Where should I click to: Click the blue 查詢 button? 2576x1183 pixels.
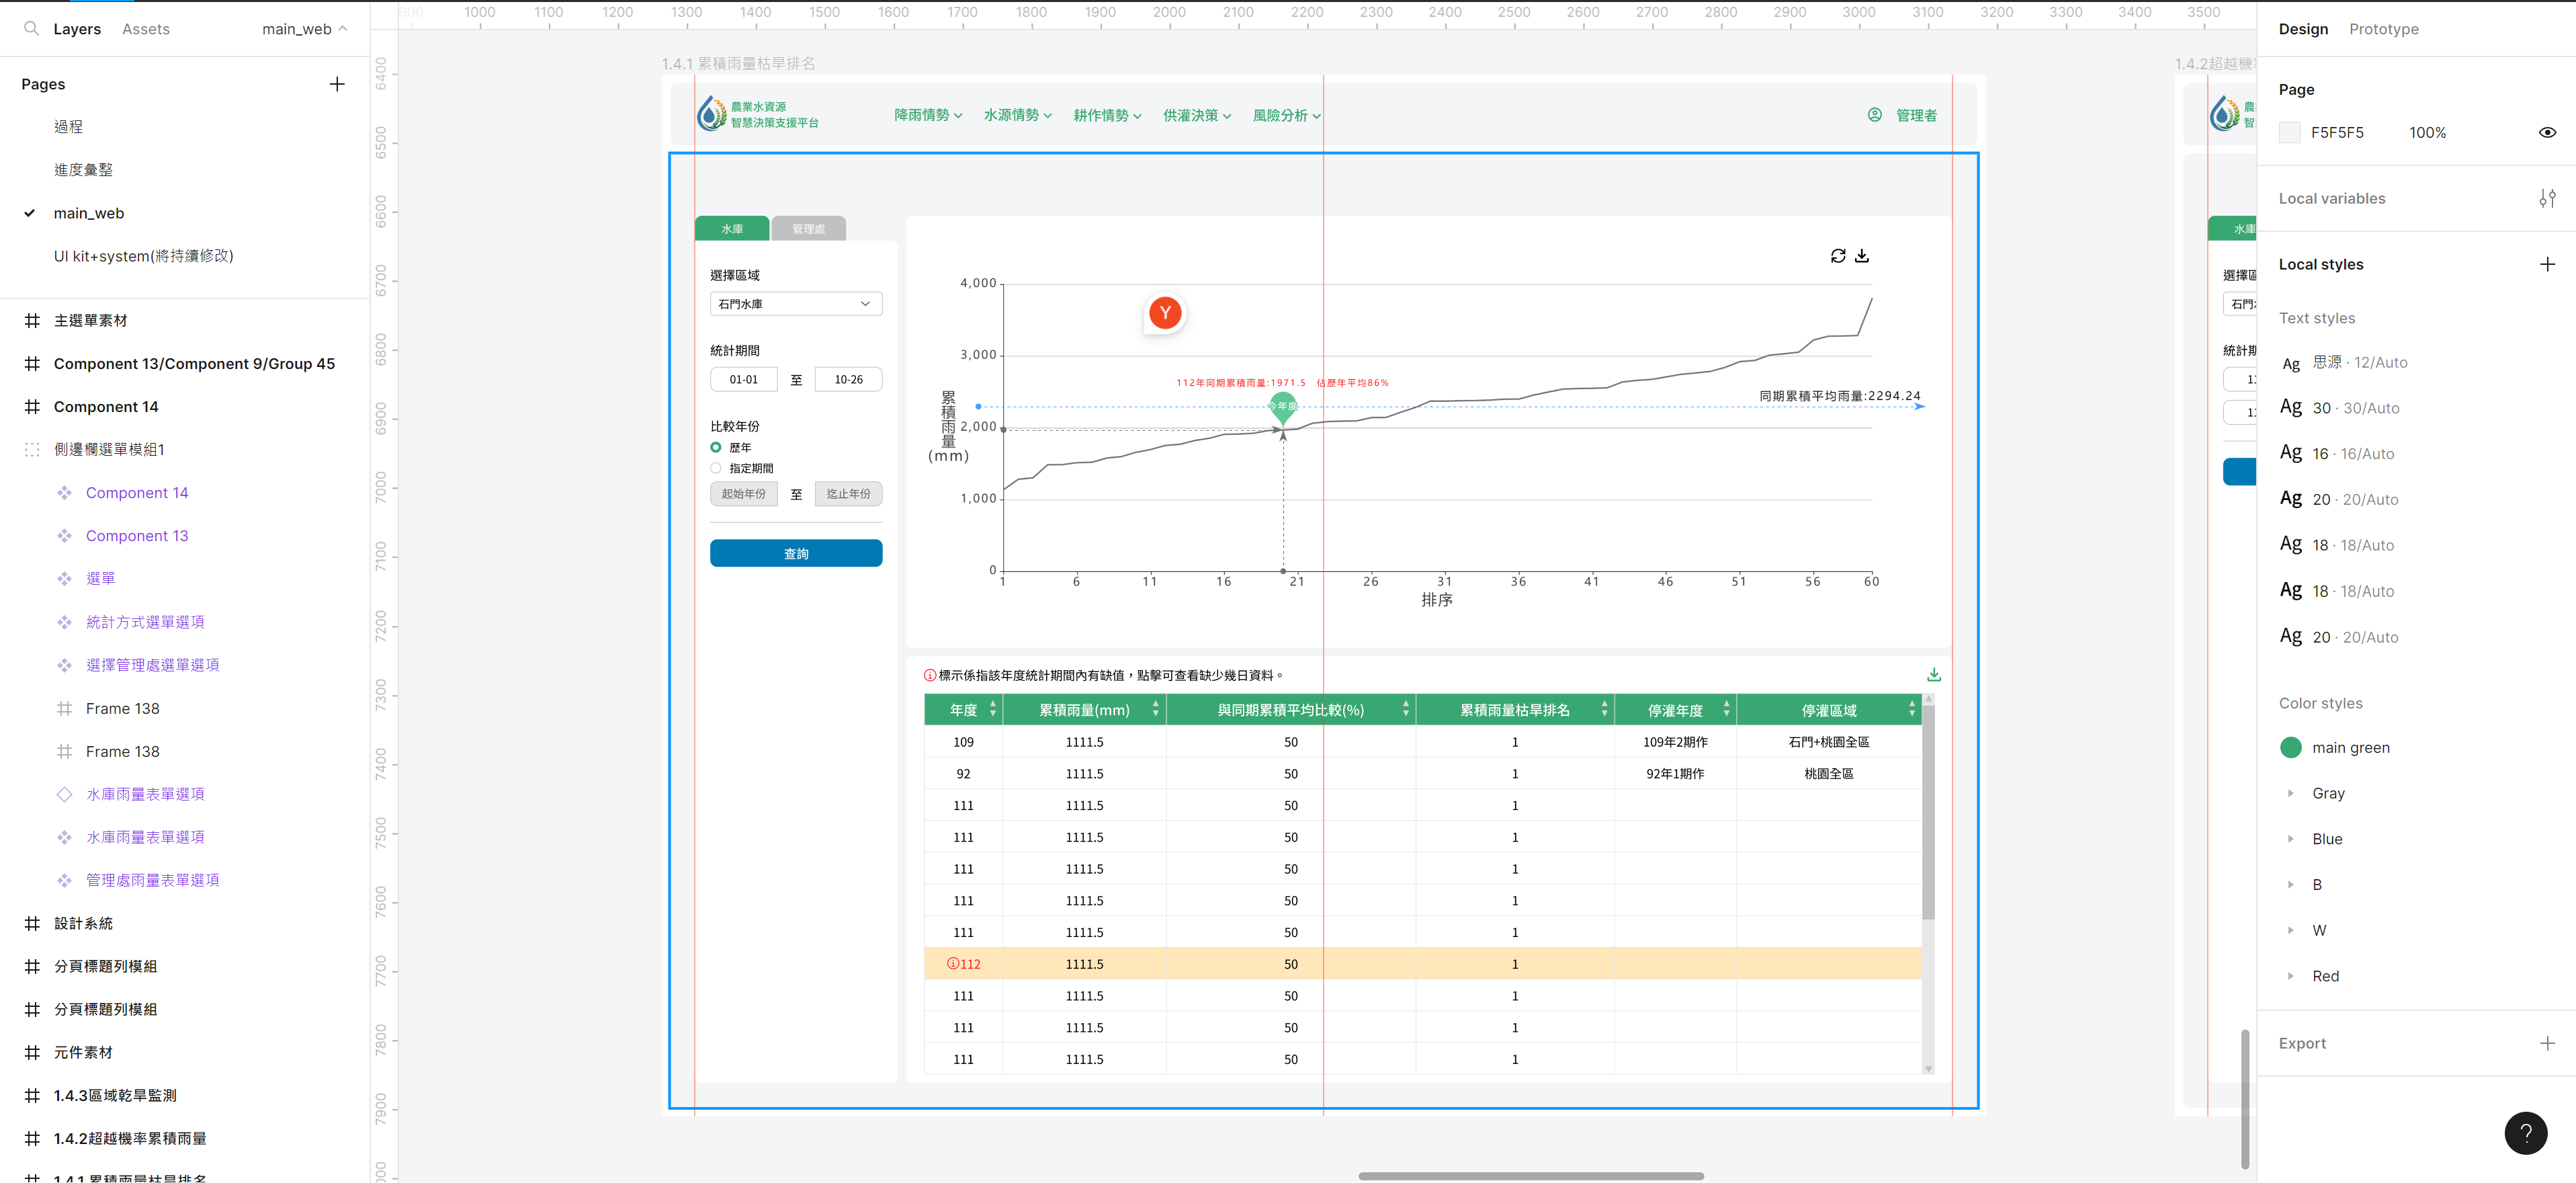point(796,553)
